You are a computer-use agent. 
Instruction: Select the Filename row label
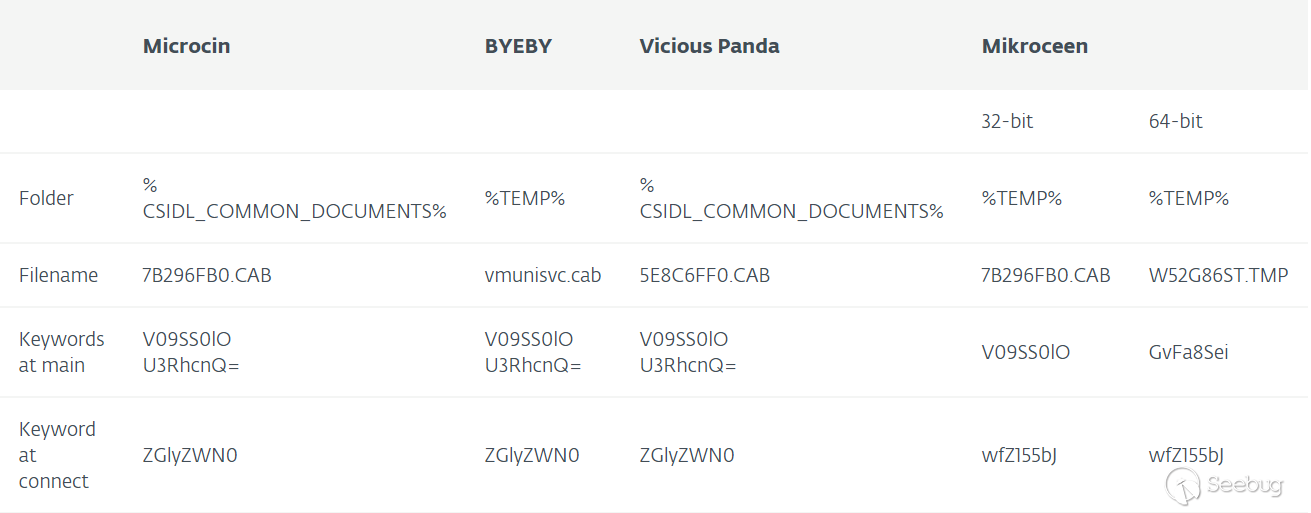[58, 275]
